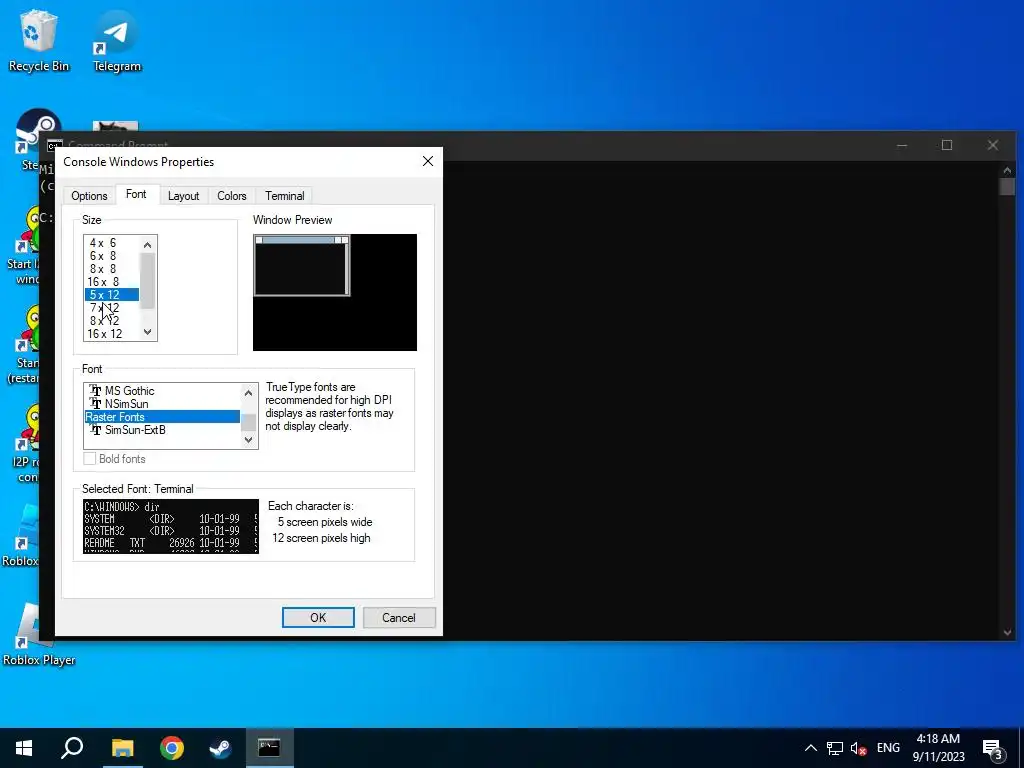Launch Google Chrome from the taskbar
Image resolution: width=1024 pixels, height=768 pixels.
pyautogui.click(x=172, y=748)
